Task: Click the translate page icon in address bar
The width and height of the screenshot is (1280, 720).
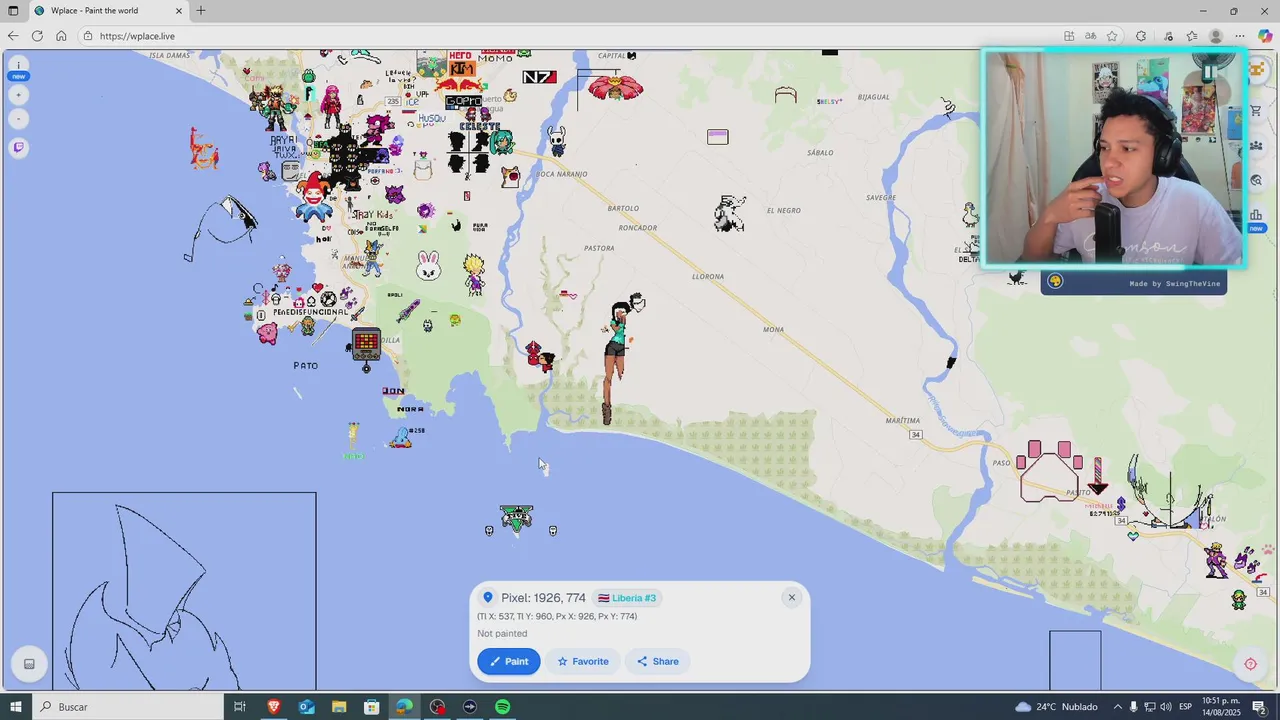Action: click(1090, 36)
